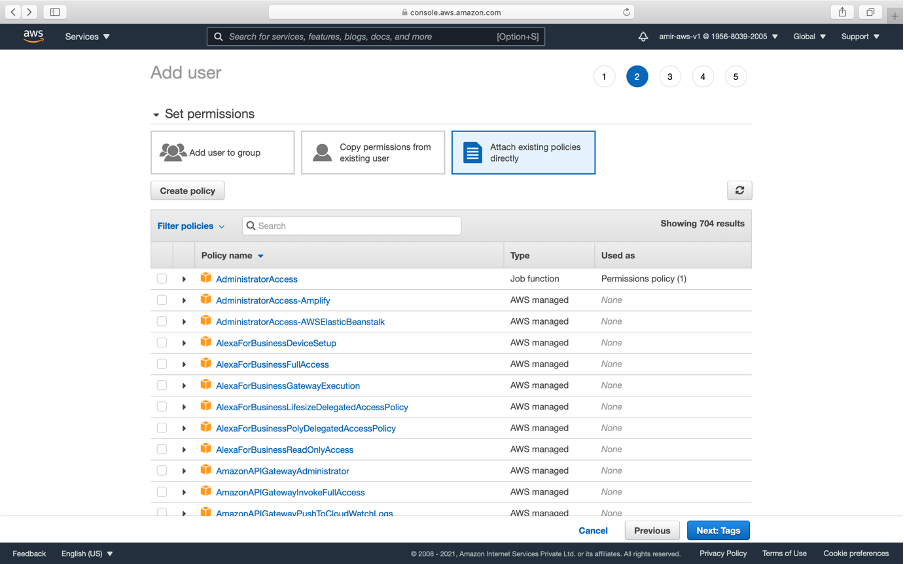Click the search magnifier in policy search

click(x=251, y=225)
